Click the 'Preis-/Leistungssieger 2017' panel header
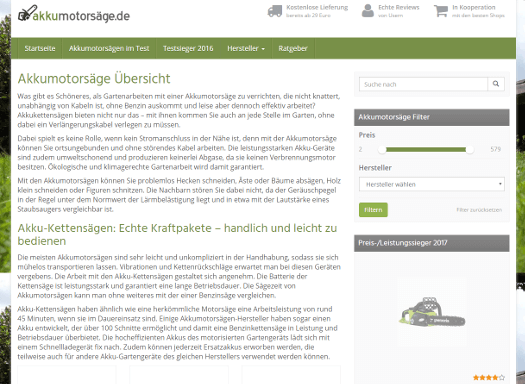The width and height of the screenshot is (525, 384). [432, 243]
